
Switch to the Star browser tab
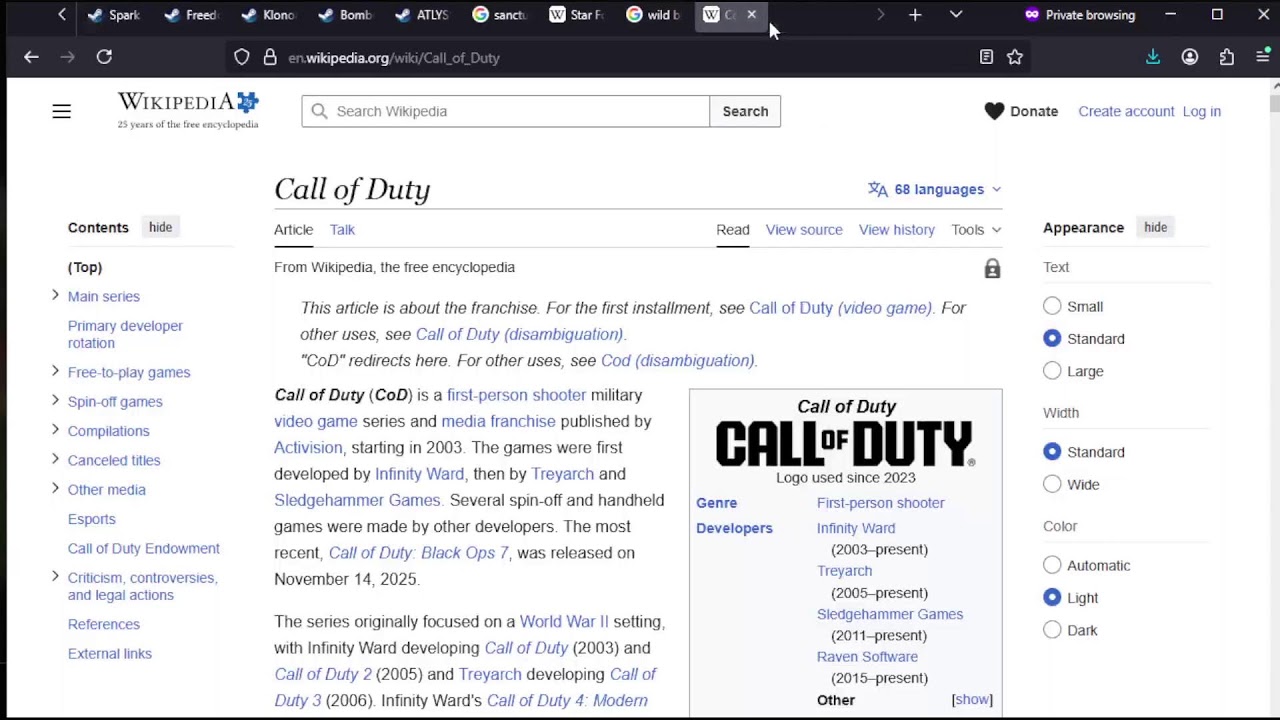point(578,15)
